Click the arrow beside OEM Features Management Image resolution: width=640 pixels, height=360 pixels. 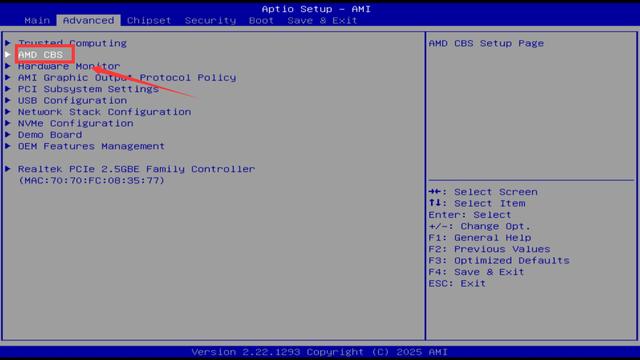click(8, 146)
